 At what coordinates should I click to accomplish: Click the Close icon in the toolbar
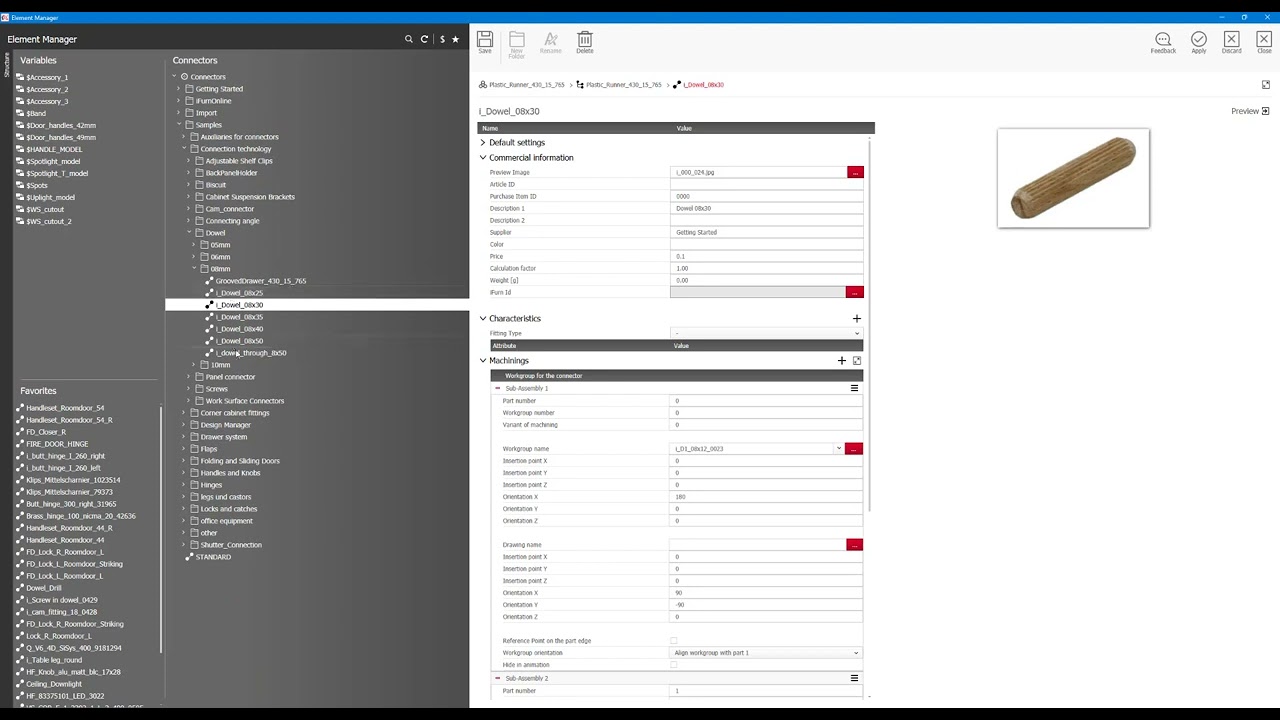1264,42
